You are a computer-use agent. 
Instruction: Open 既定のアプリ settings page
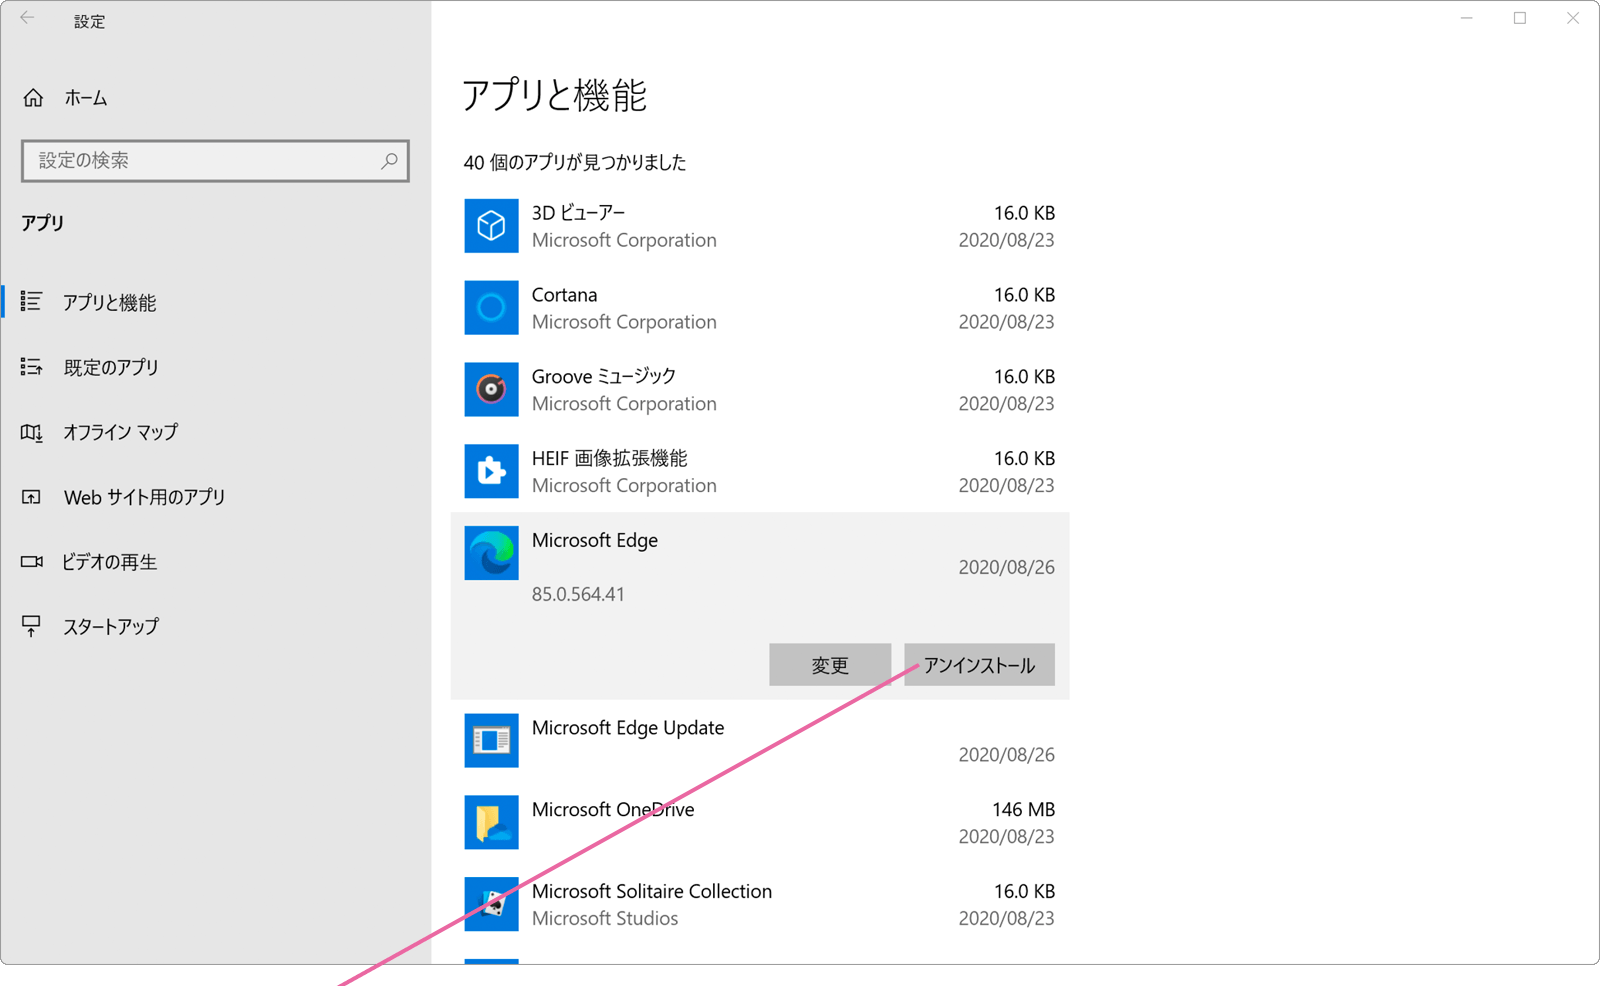(x=111, y=367)
